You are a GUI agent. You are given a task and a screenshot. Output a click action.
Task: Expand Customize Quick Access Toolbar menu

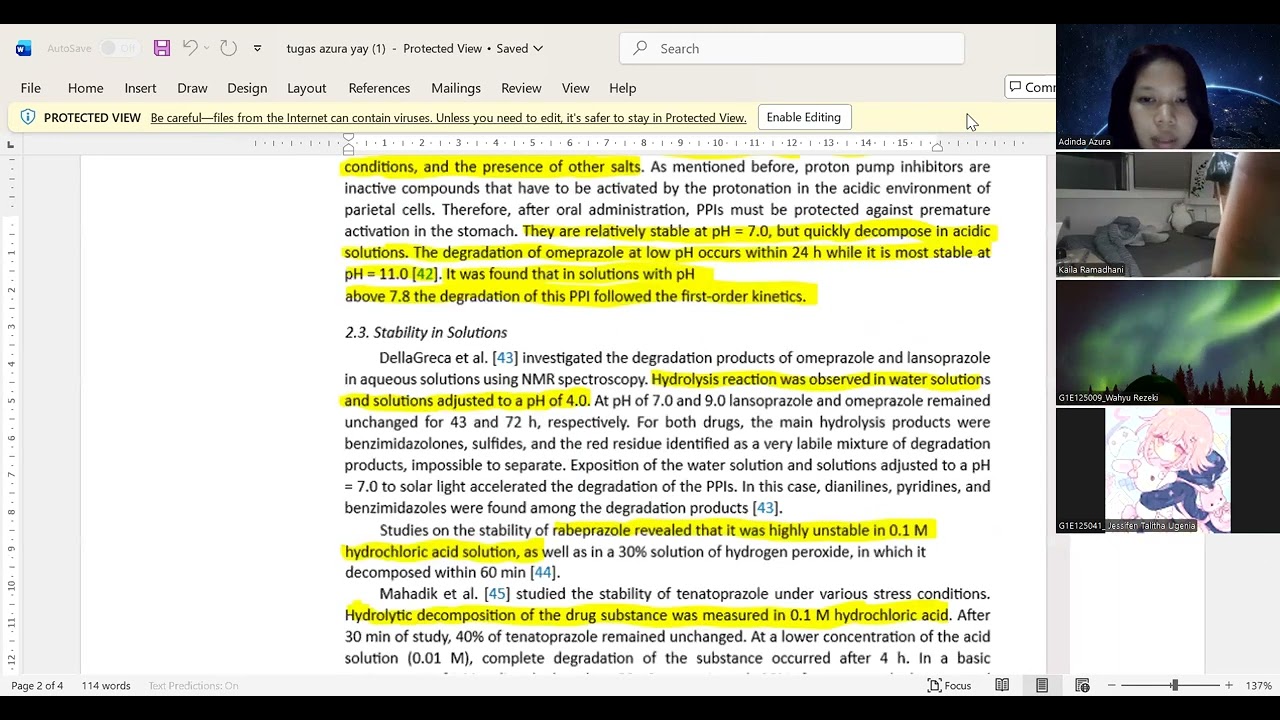(x=257, y=48)
